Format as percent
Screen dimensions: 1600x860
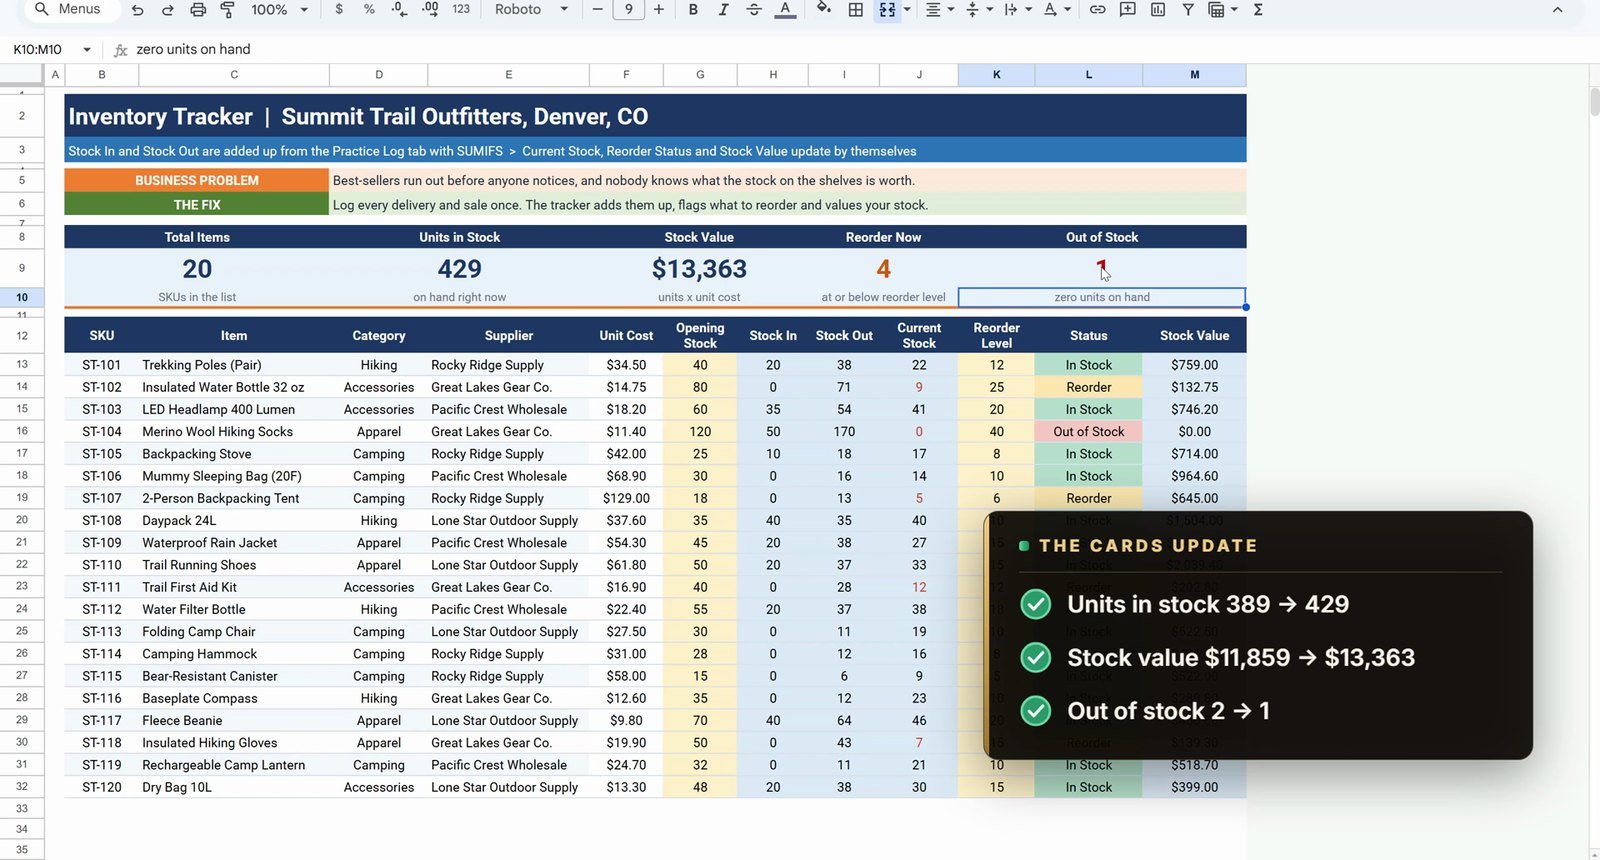click(x=369, y=9)
